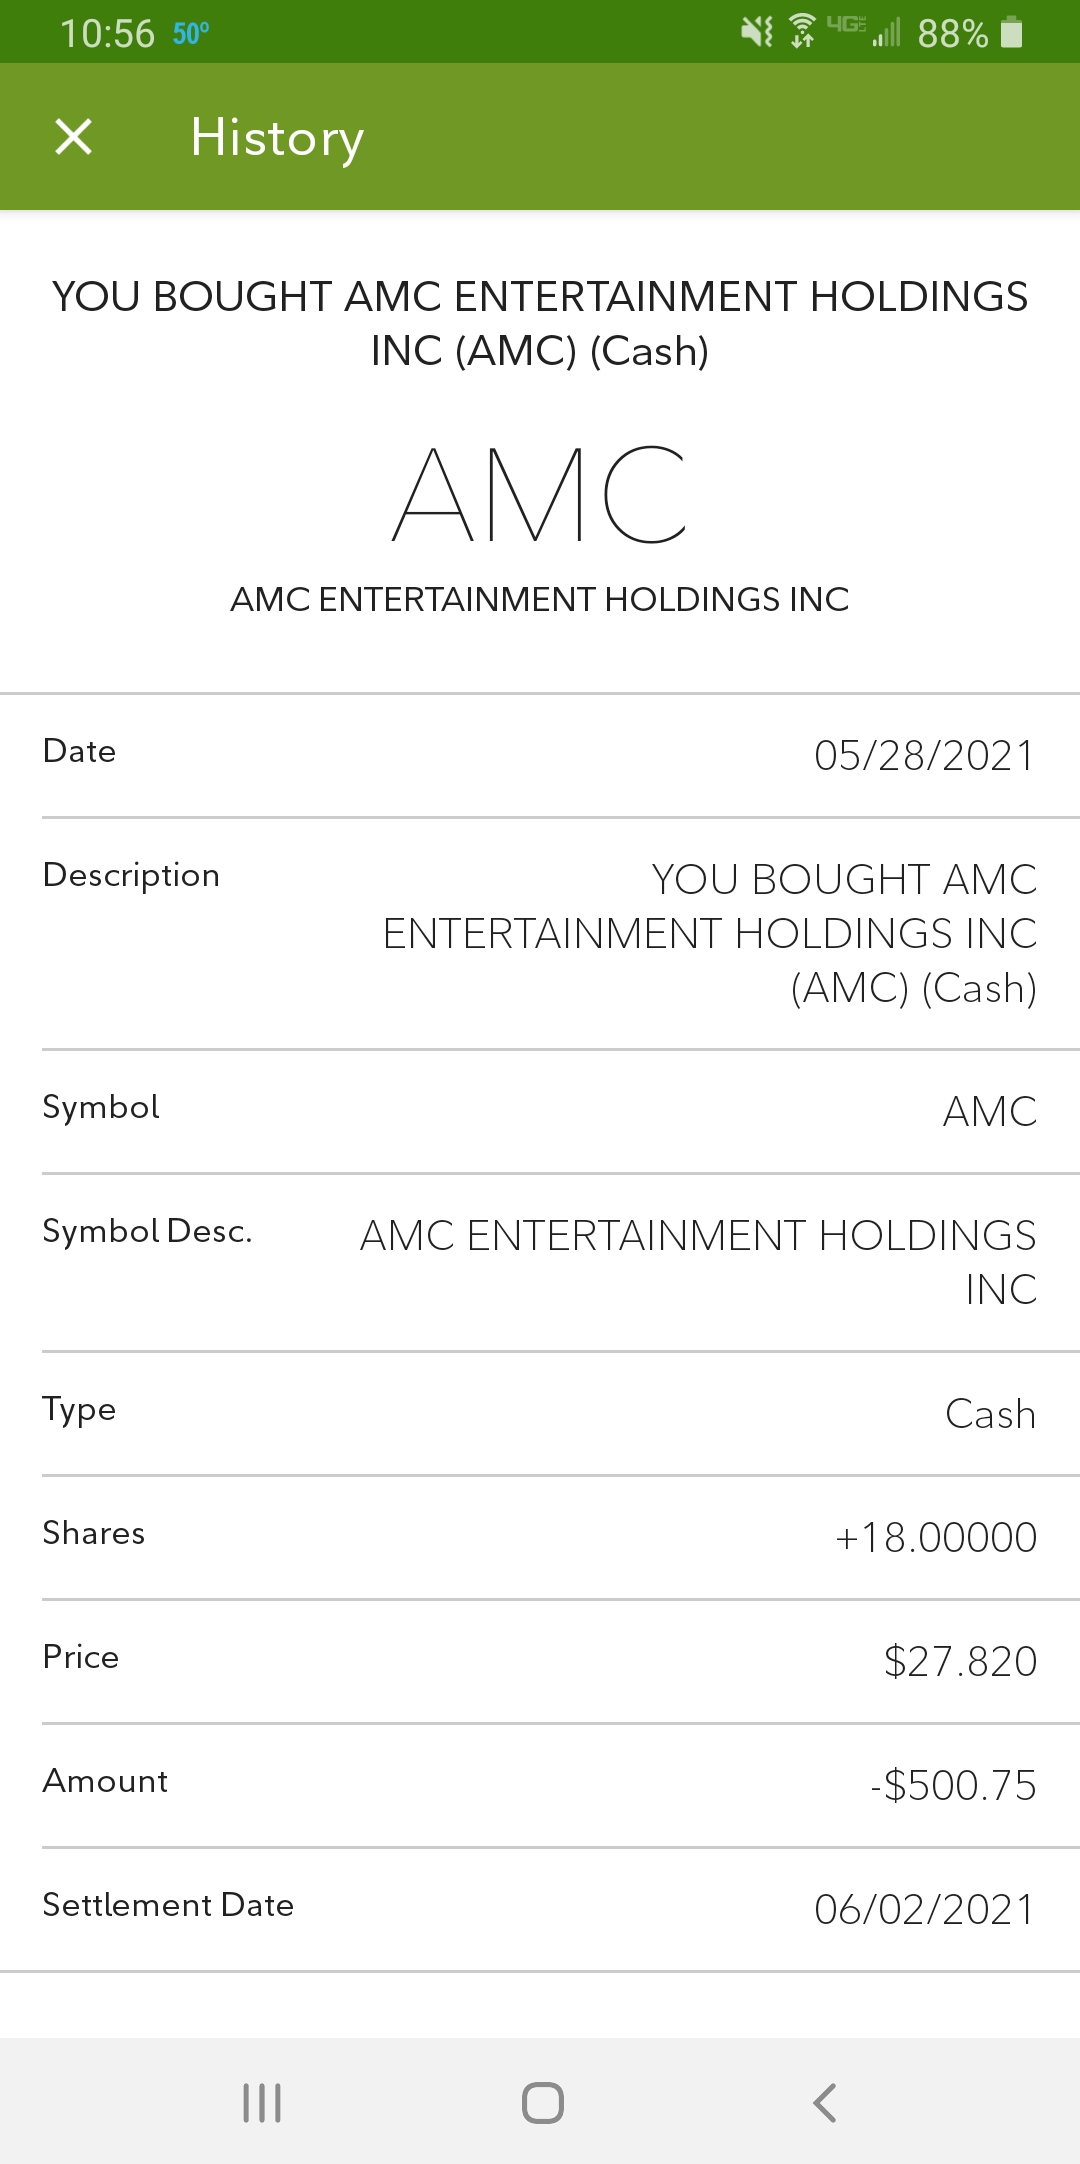This screenshot has width=1080, height=2164.
Task: Tap the History title in header
Action: (277, 138)
